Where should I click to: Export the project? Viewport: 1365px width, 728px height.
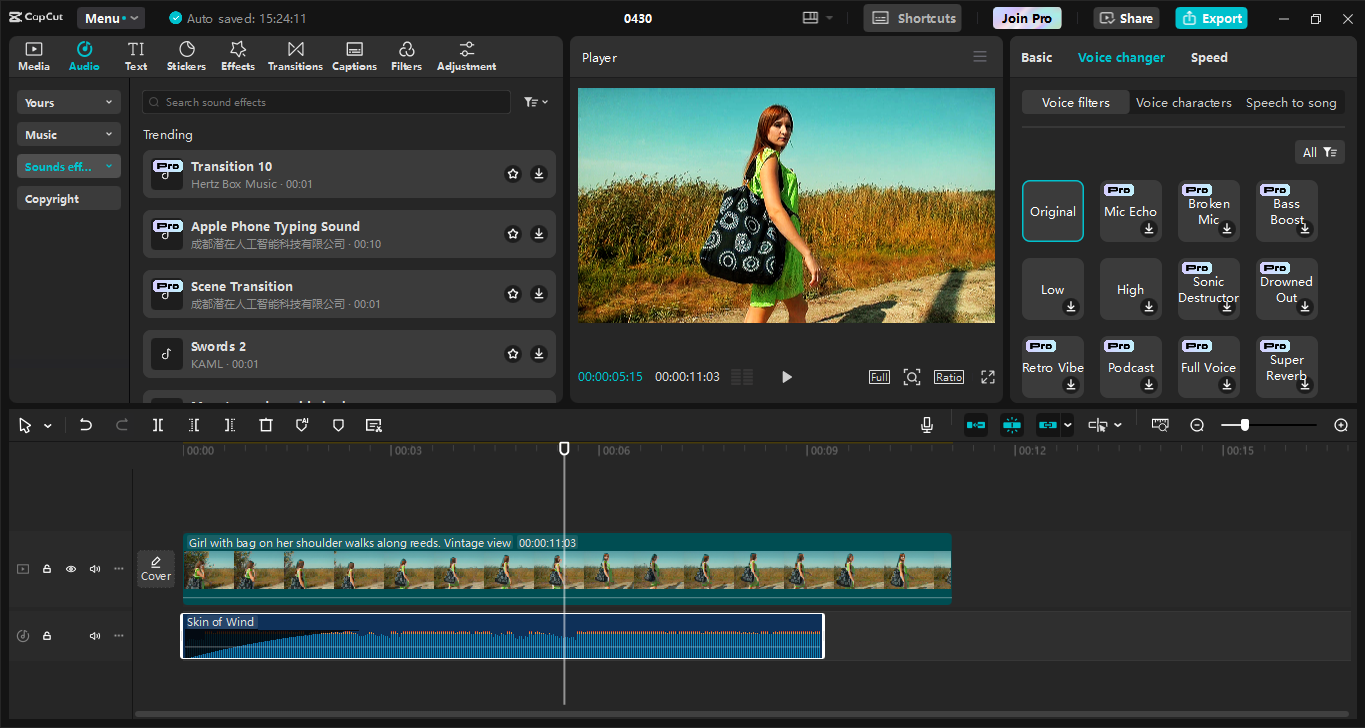coord(1211,17)
